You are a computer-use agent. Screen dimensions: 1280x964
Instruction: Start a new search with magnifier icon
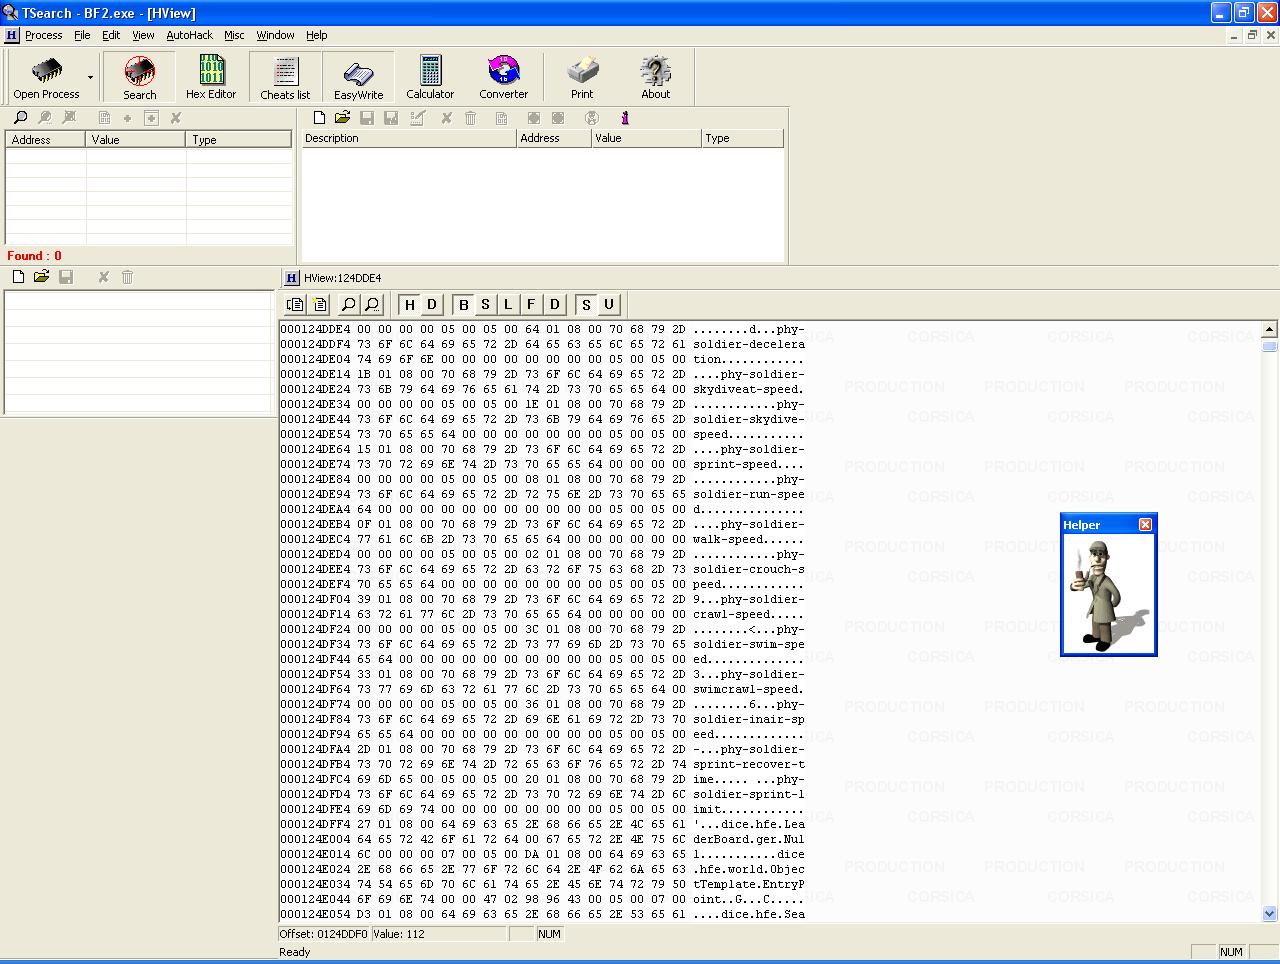[20, 118]
